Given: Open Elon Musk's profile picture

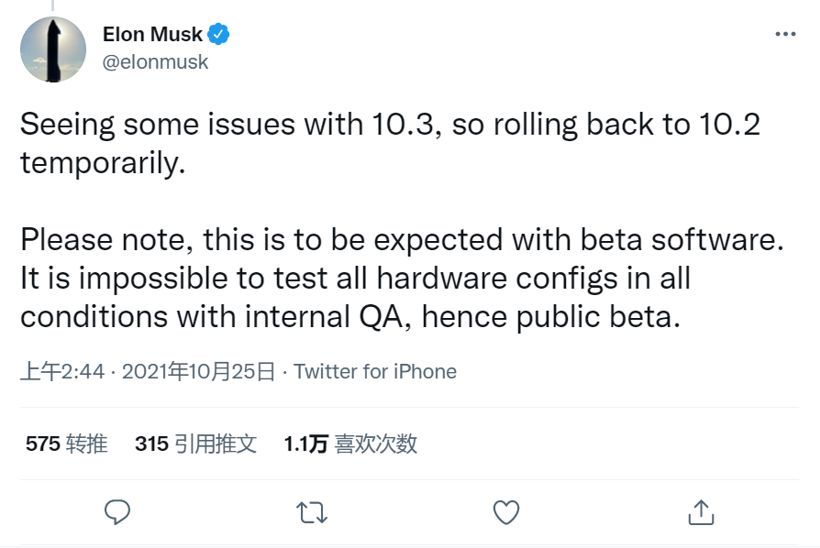Looking at the screenshot, I should pyautogui.click(x=53, y=49).
